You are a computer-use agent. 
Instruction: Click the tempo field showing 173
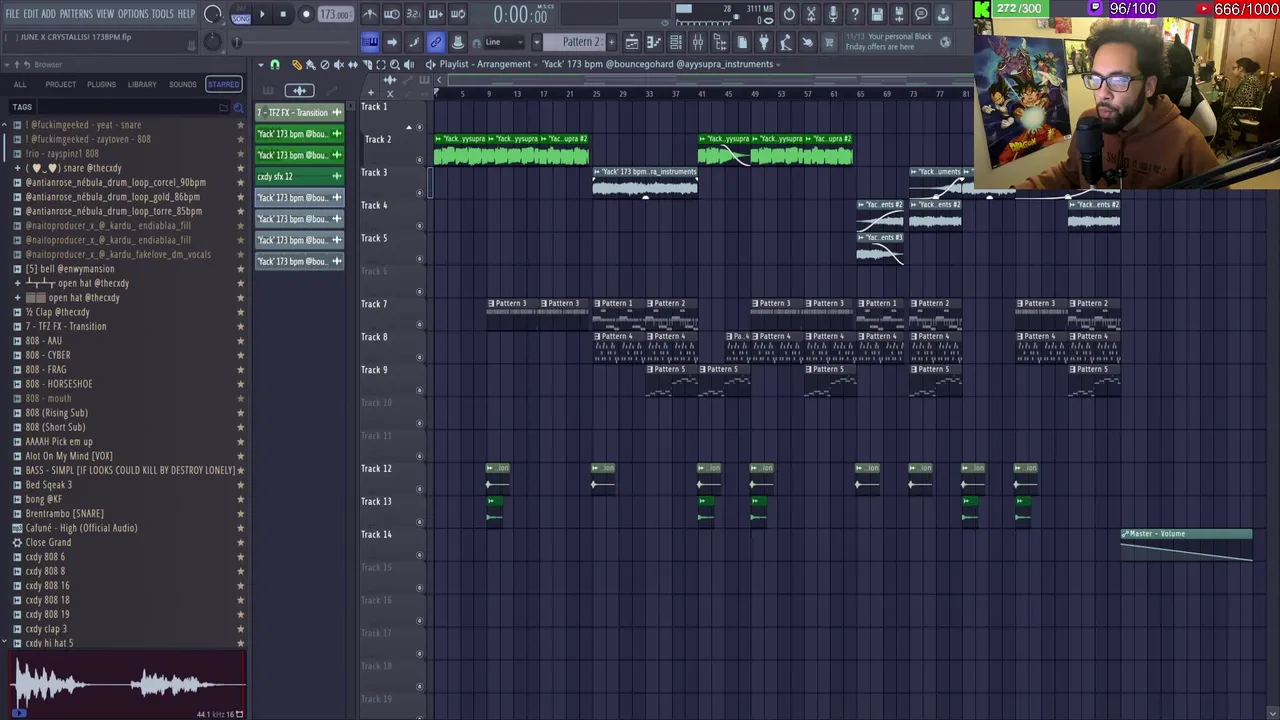tap(335, 15)
